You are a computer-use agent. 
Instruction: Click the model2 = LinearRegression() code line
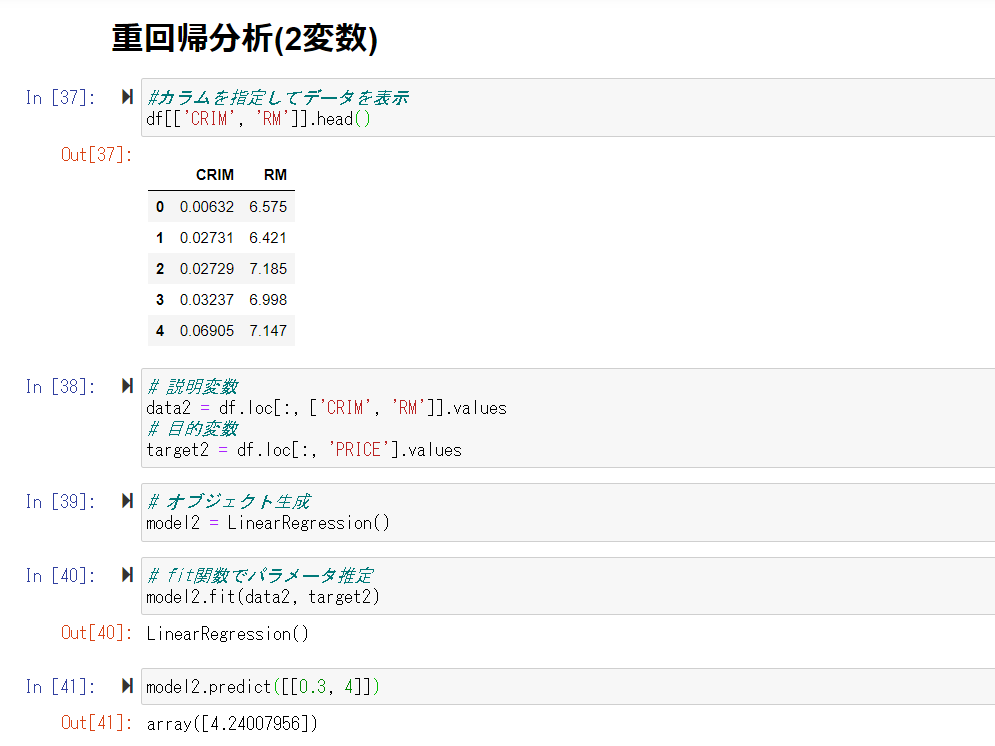pos(268,523)
